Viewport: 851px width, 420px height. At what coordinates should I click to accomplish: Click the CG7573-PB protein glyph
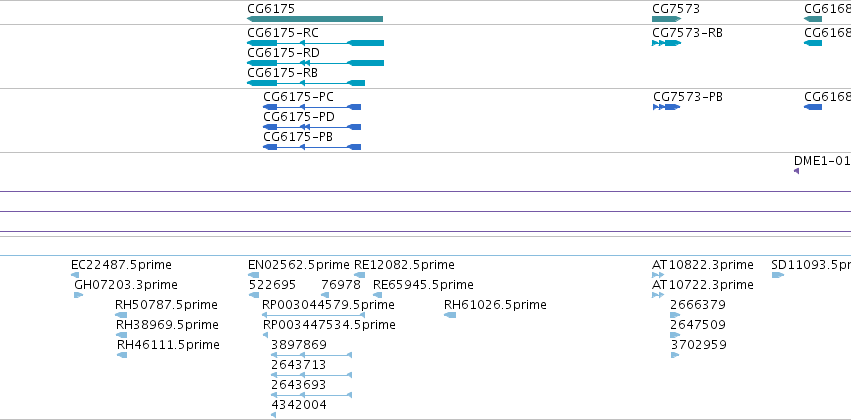pyautogui.click(x=666, y=107)
